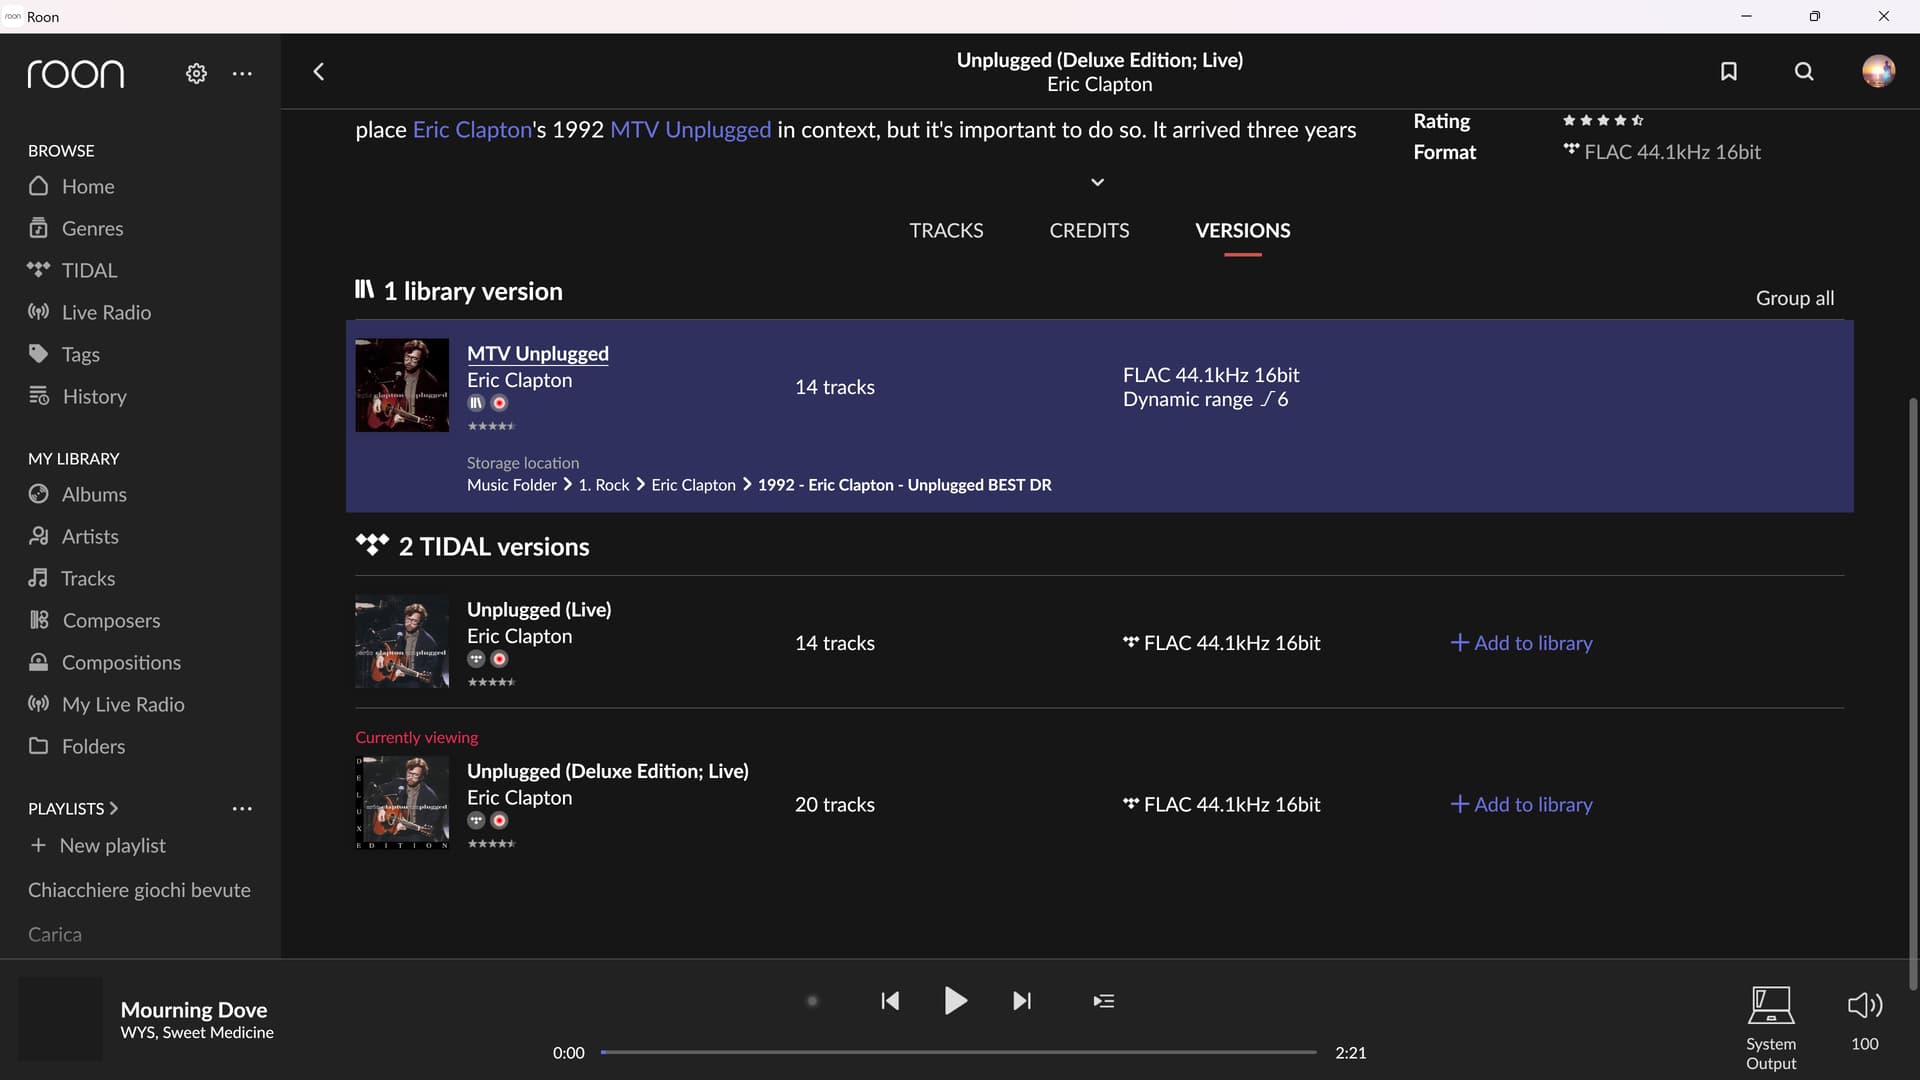Screen dimensions: 1920x1080
Task: Open Eric Clapton folder in storage path
Action: [x=693, y=485]
